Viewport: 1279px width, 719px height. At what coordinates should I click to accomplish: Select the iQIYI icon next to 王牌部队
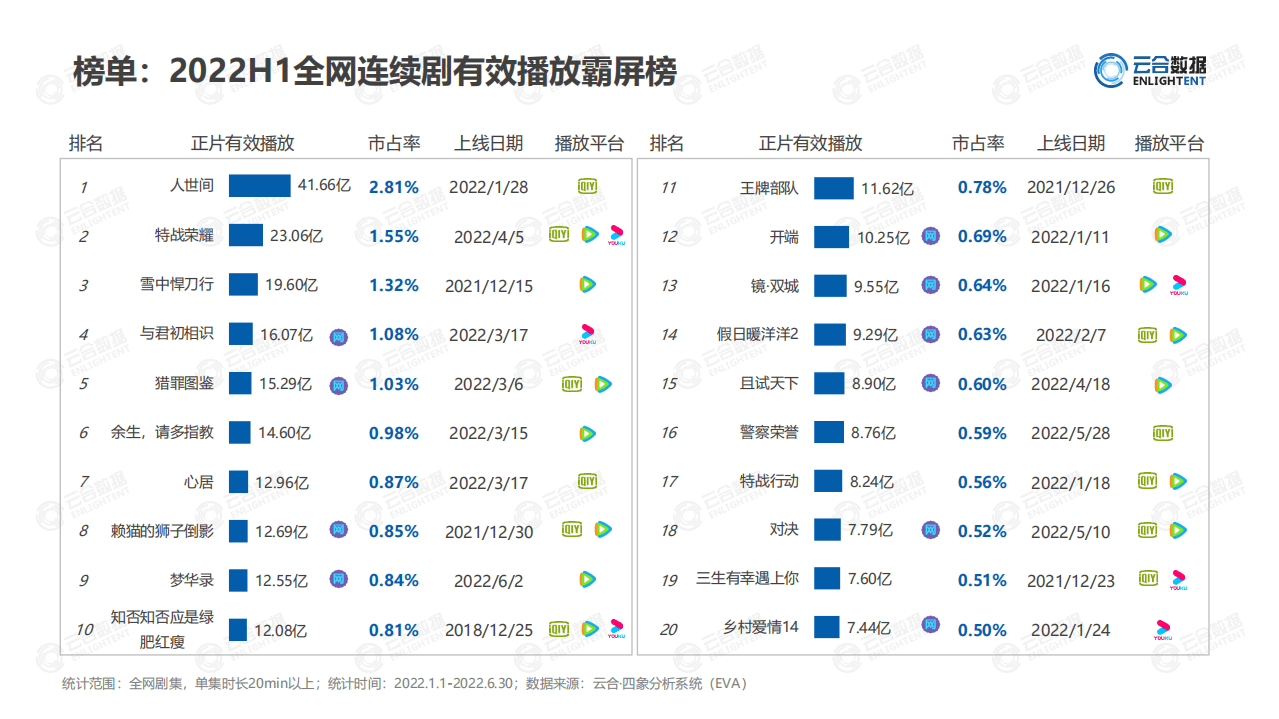1162,186
